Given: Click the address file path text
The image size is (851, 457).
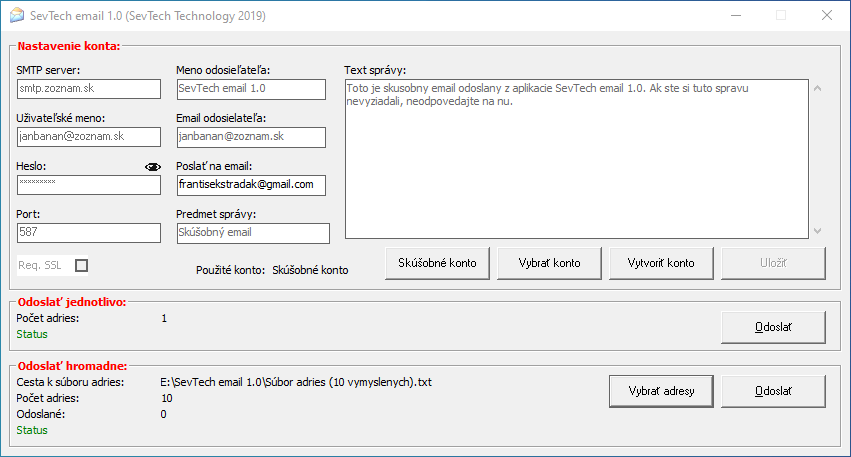Looking at the screenshot, I should pos(296,382).
